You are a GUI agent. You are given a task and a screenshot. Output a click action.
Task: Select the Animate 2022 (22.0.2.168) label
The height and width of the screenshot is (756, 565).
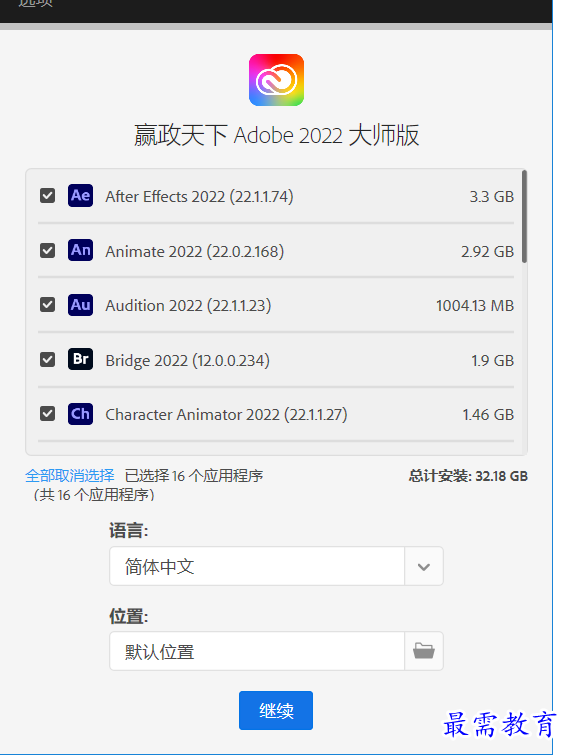pos(195,252)
